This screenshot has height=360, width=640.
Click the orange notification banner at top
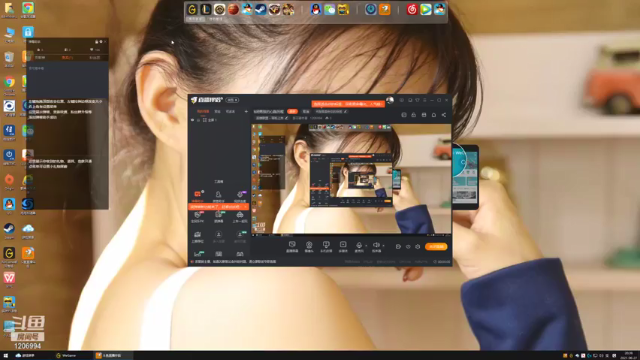tap(348, 104)
